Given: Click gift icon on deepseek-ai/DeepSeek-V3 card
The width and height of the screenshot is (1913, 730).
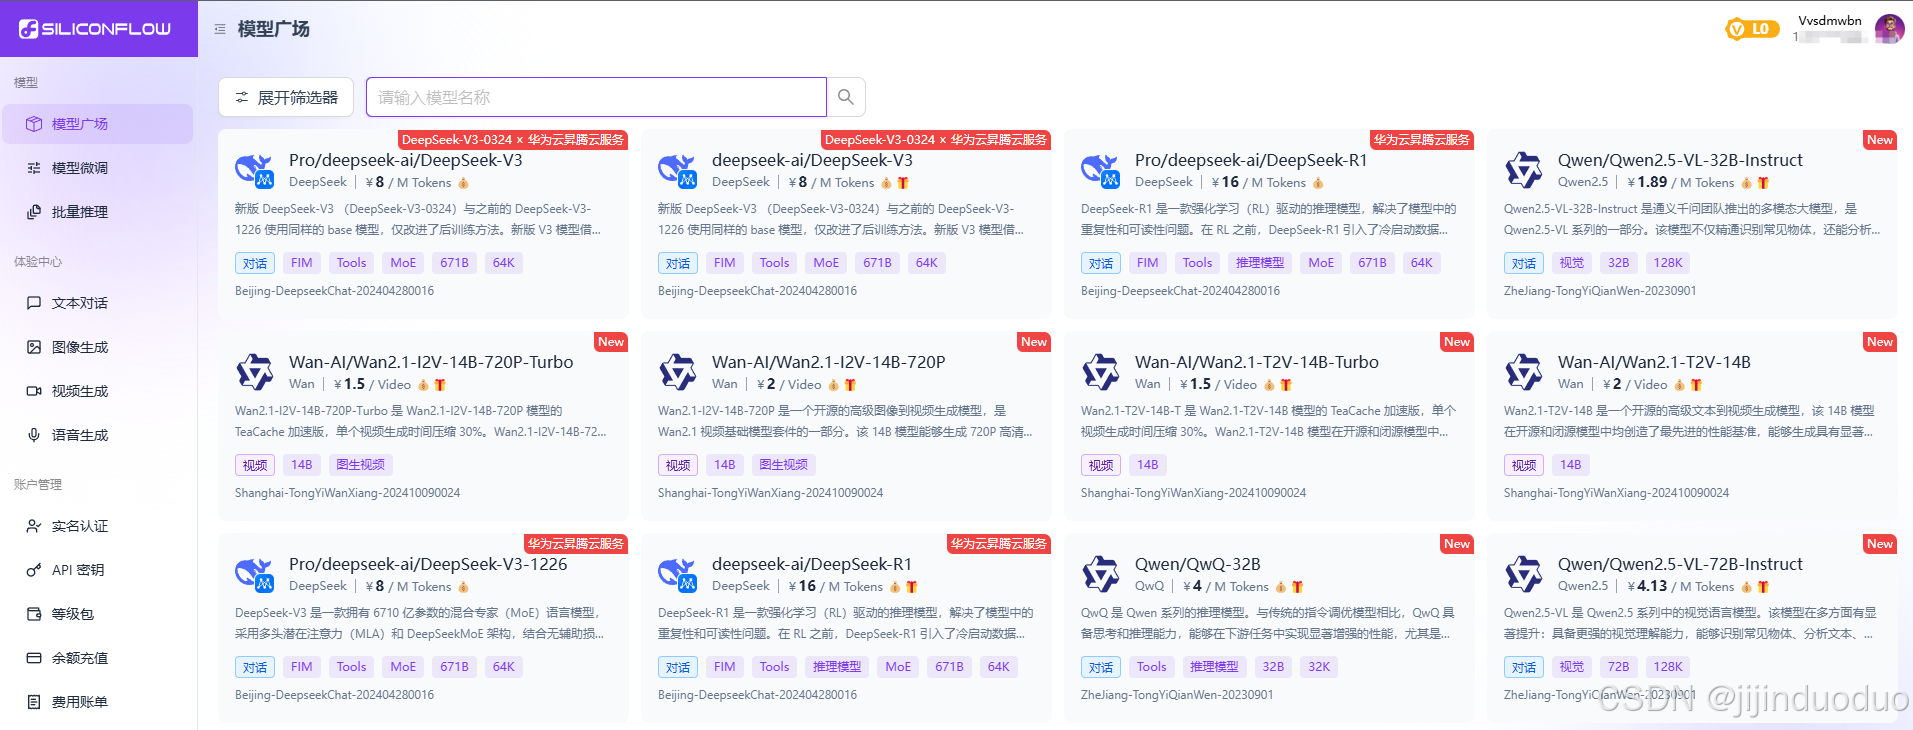Looking at the screenshot, I should [x=903, y=183].
